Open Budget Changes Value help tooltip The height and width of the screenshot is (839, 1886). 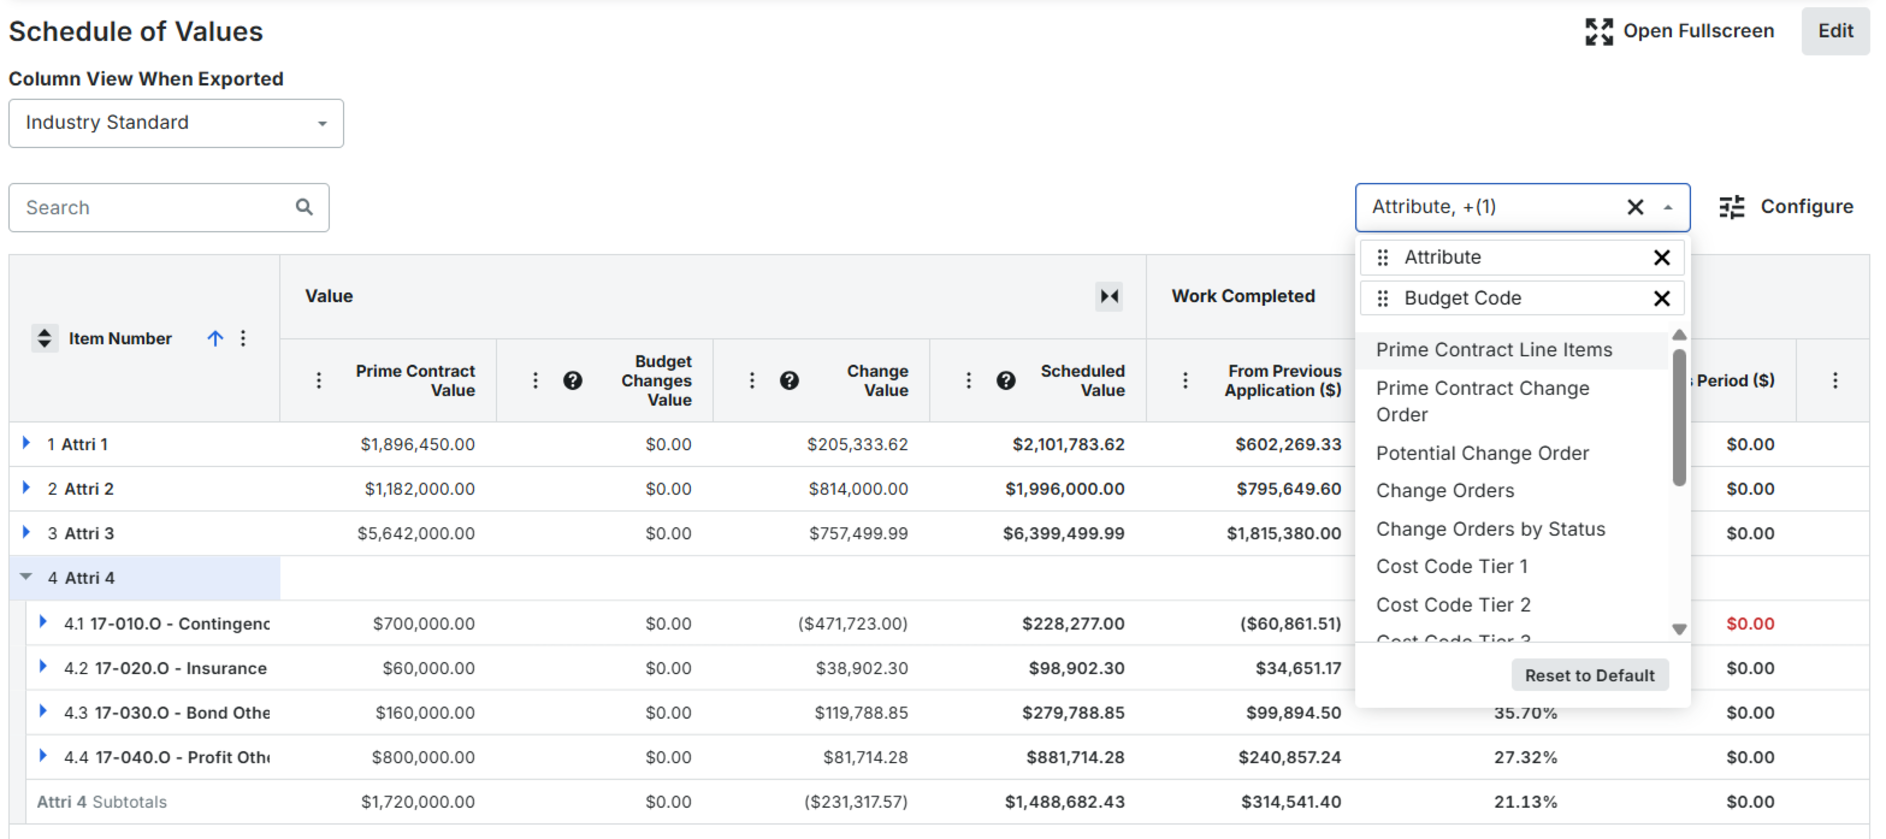[x=573, y=381]
